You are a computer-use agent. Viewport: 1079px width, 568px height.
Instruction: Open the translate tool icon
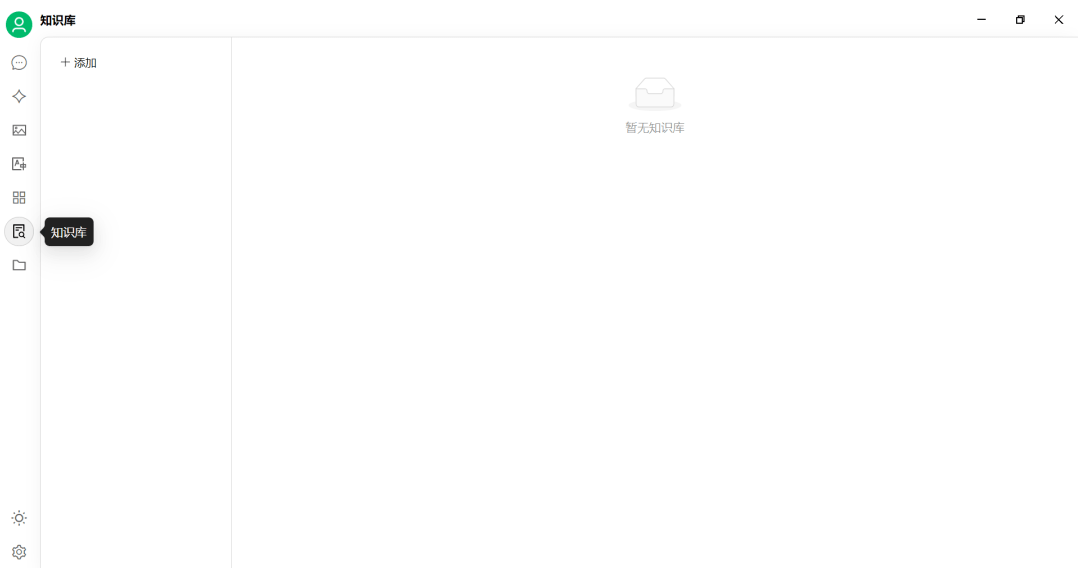click(x=19, y=164)
